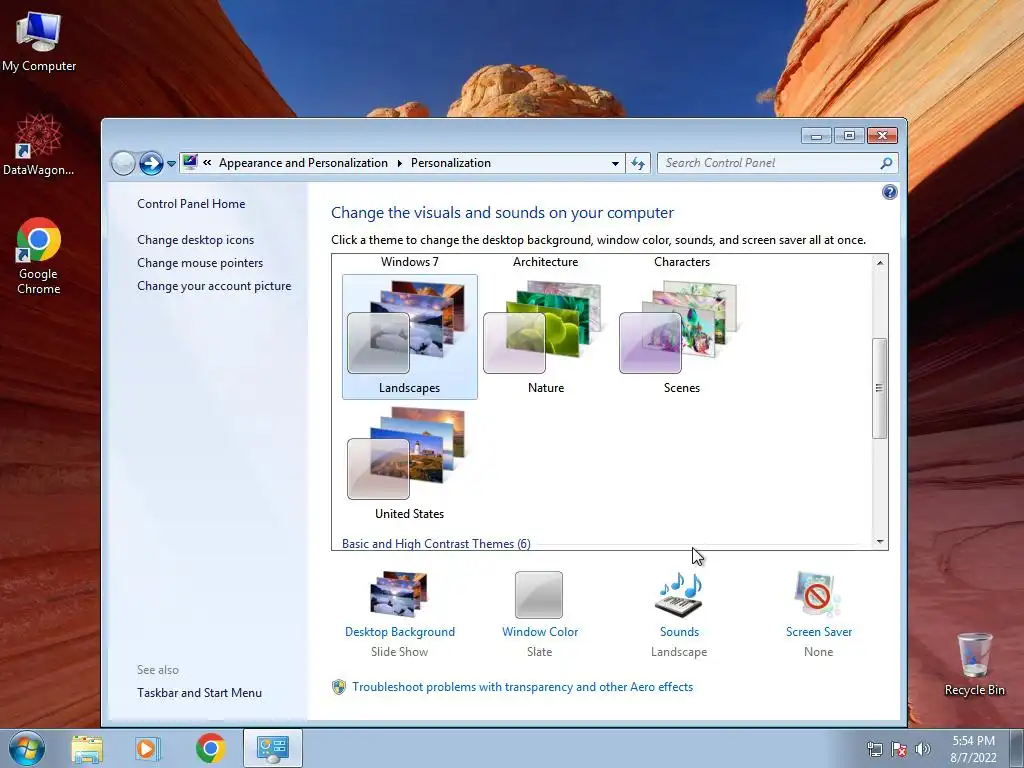The width and height of the screenshot is (1024, 768).
Task: Open the Sounds settings icon
Action: pos(679,594)
